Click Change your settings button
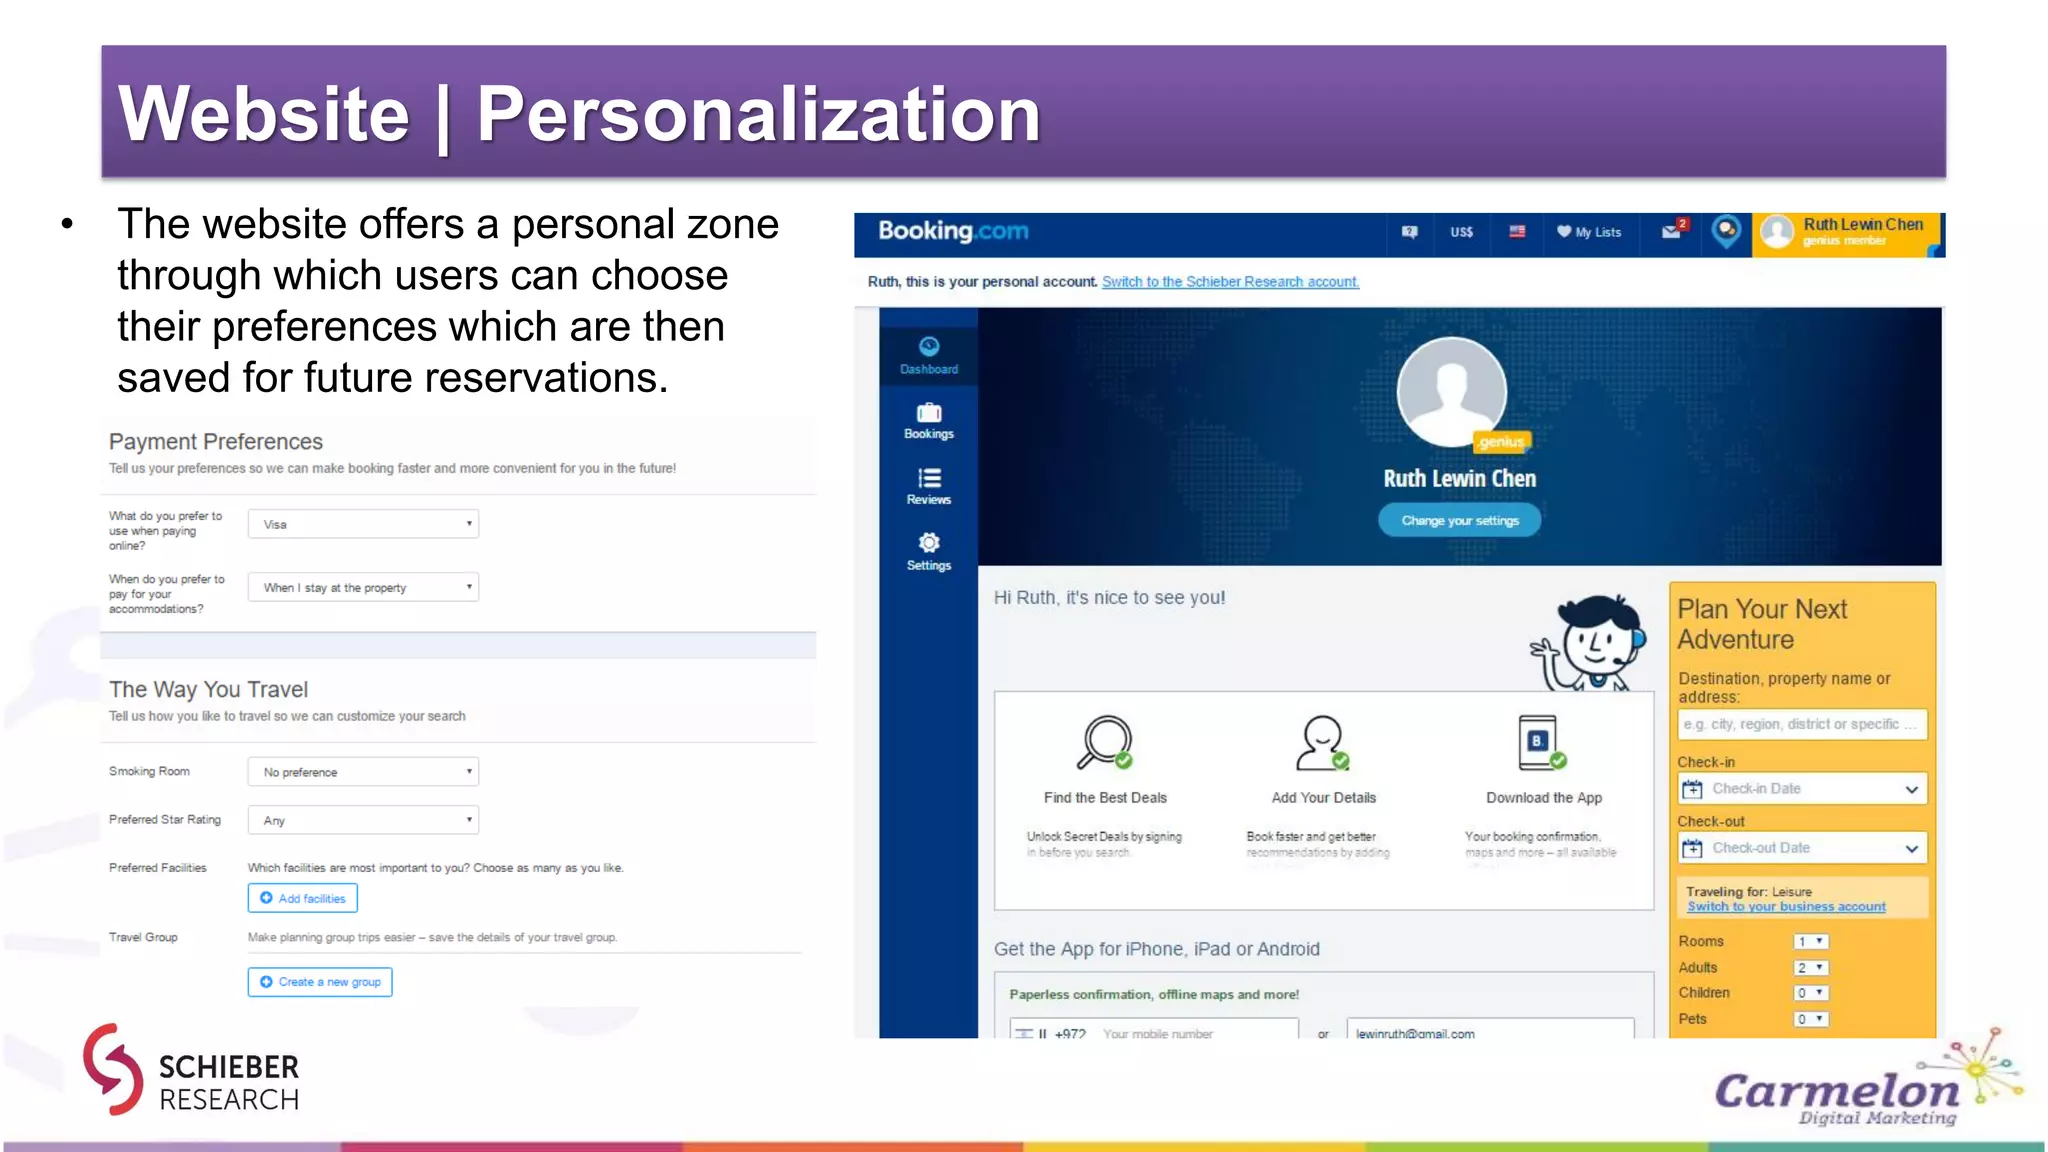 (1459, 520)
